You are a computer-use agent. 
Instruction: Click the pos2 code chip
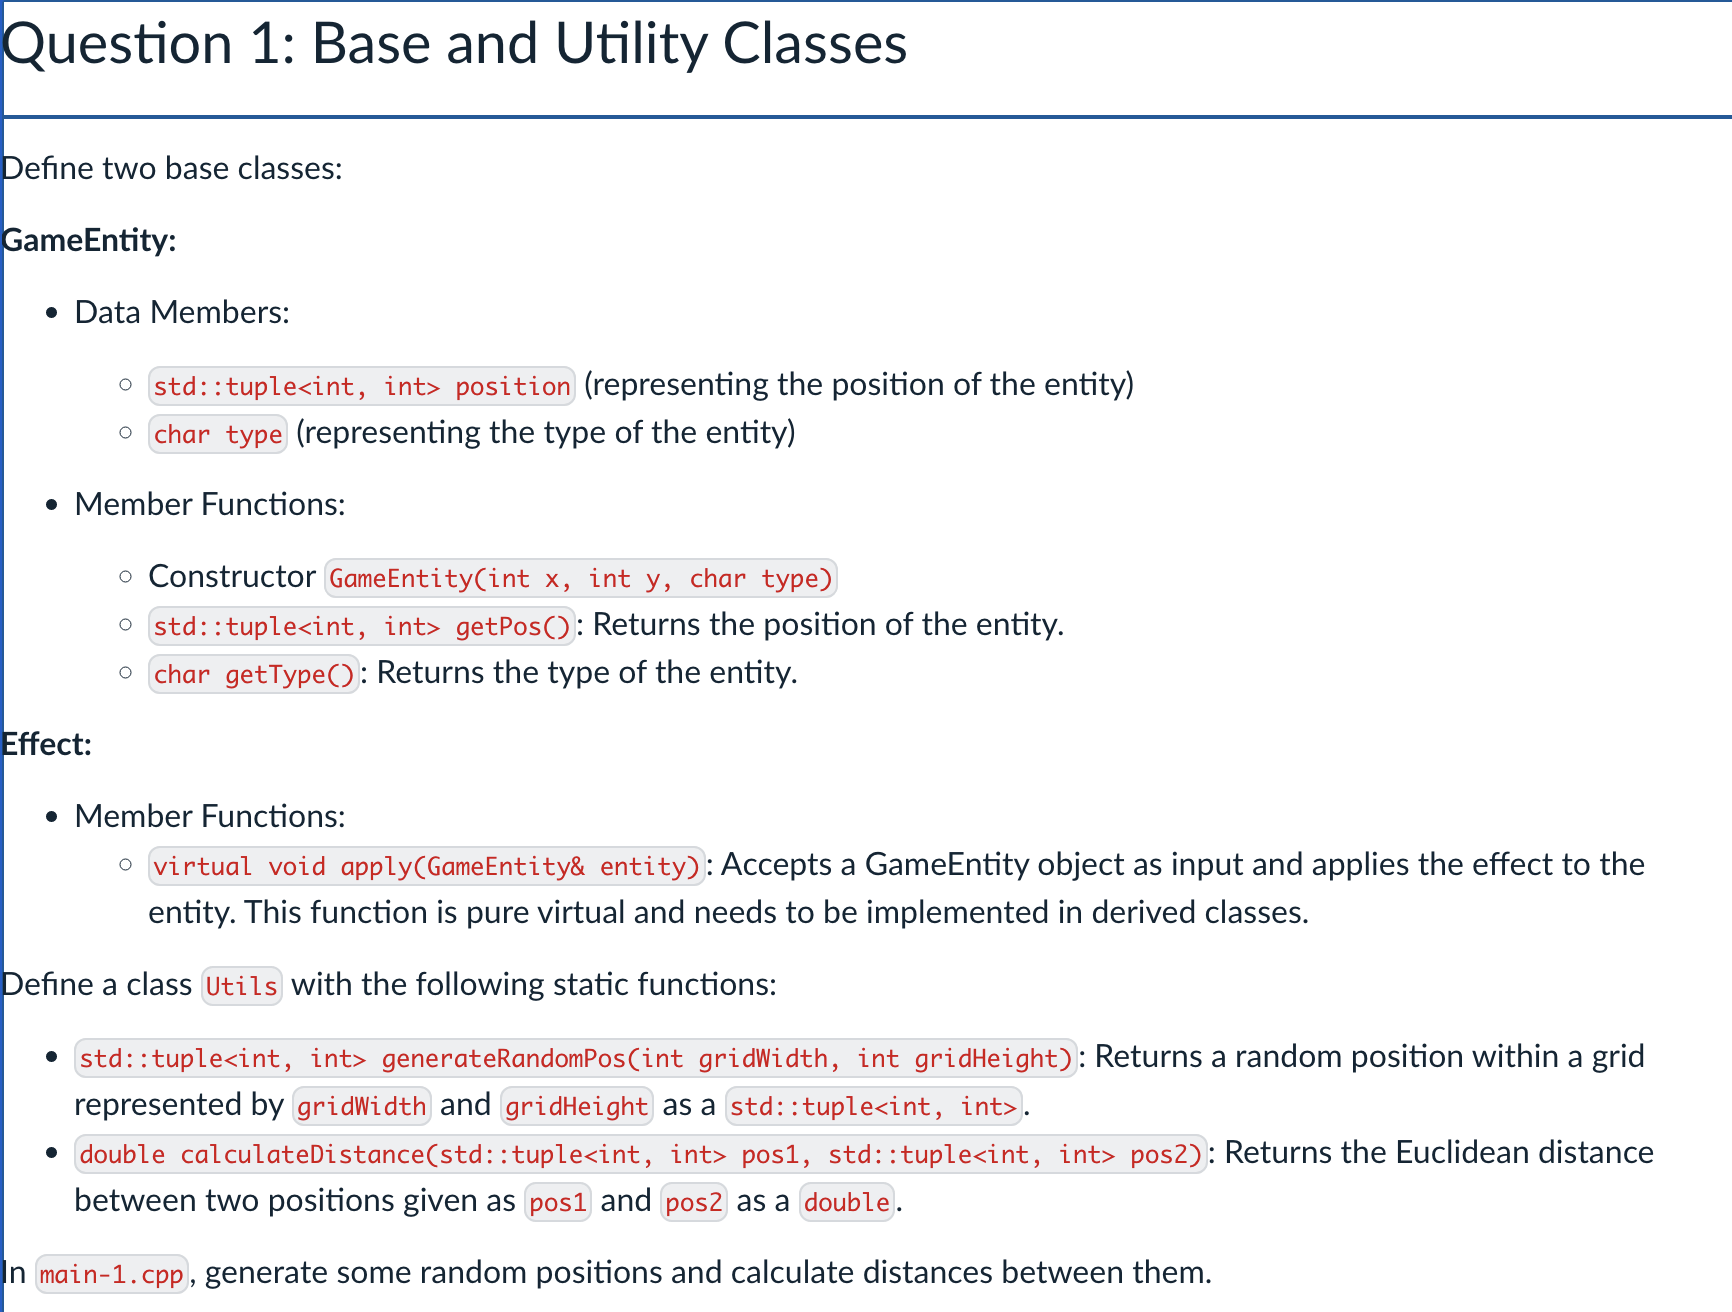693,1201
